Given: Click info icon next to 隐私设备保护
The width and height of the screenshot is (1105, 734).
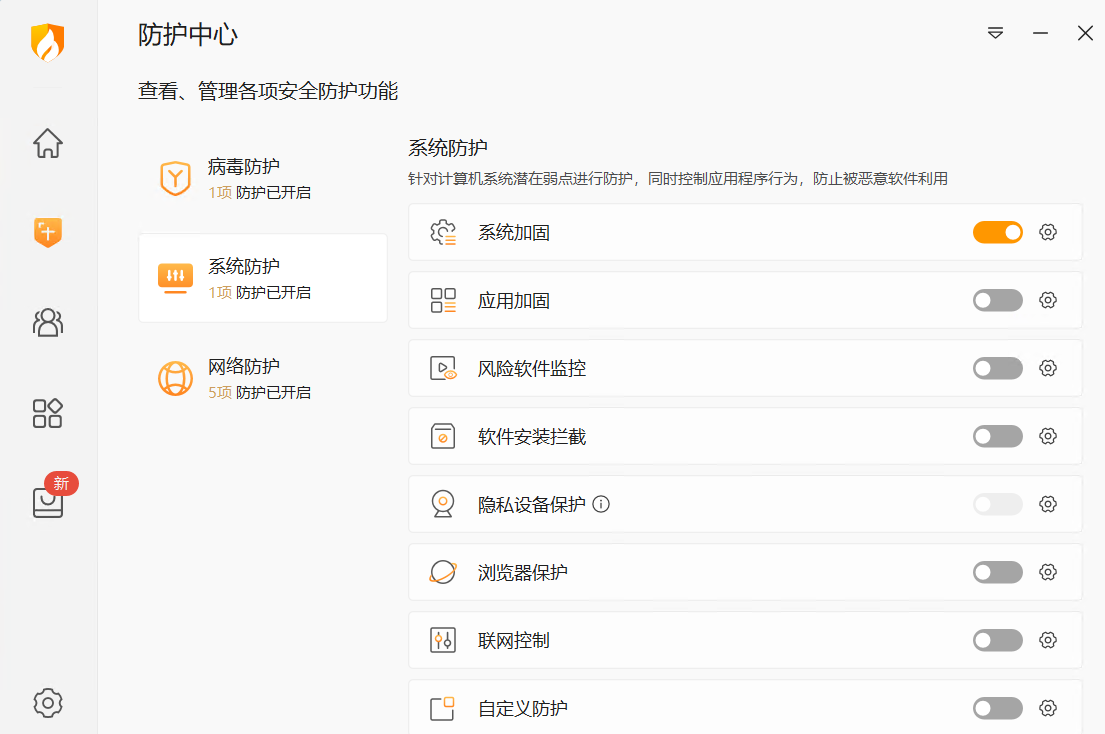Looking at the screenshot, I should click(x=601, y=504).
